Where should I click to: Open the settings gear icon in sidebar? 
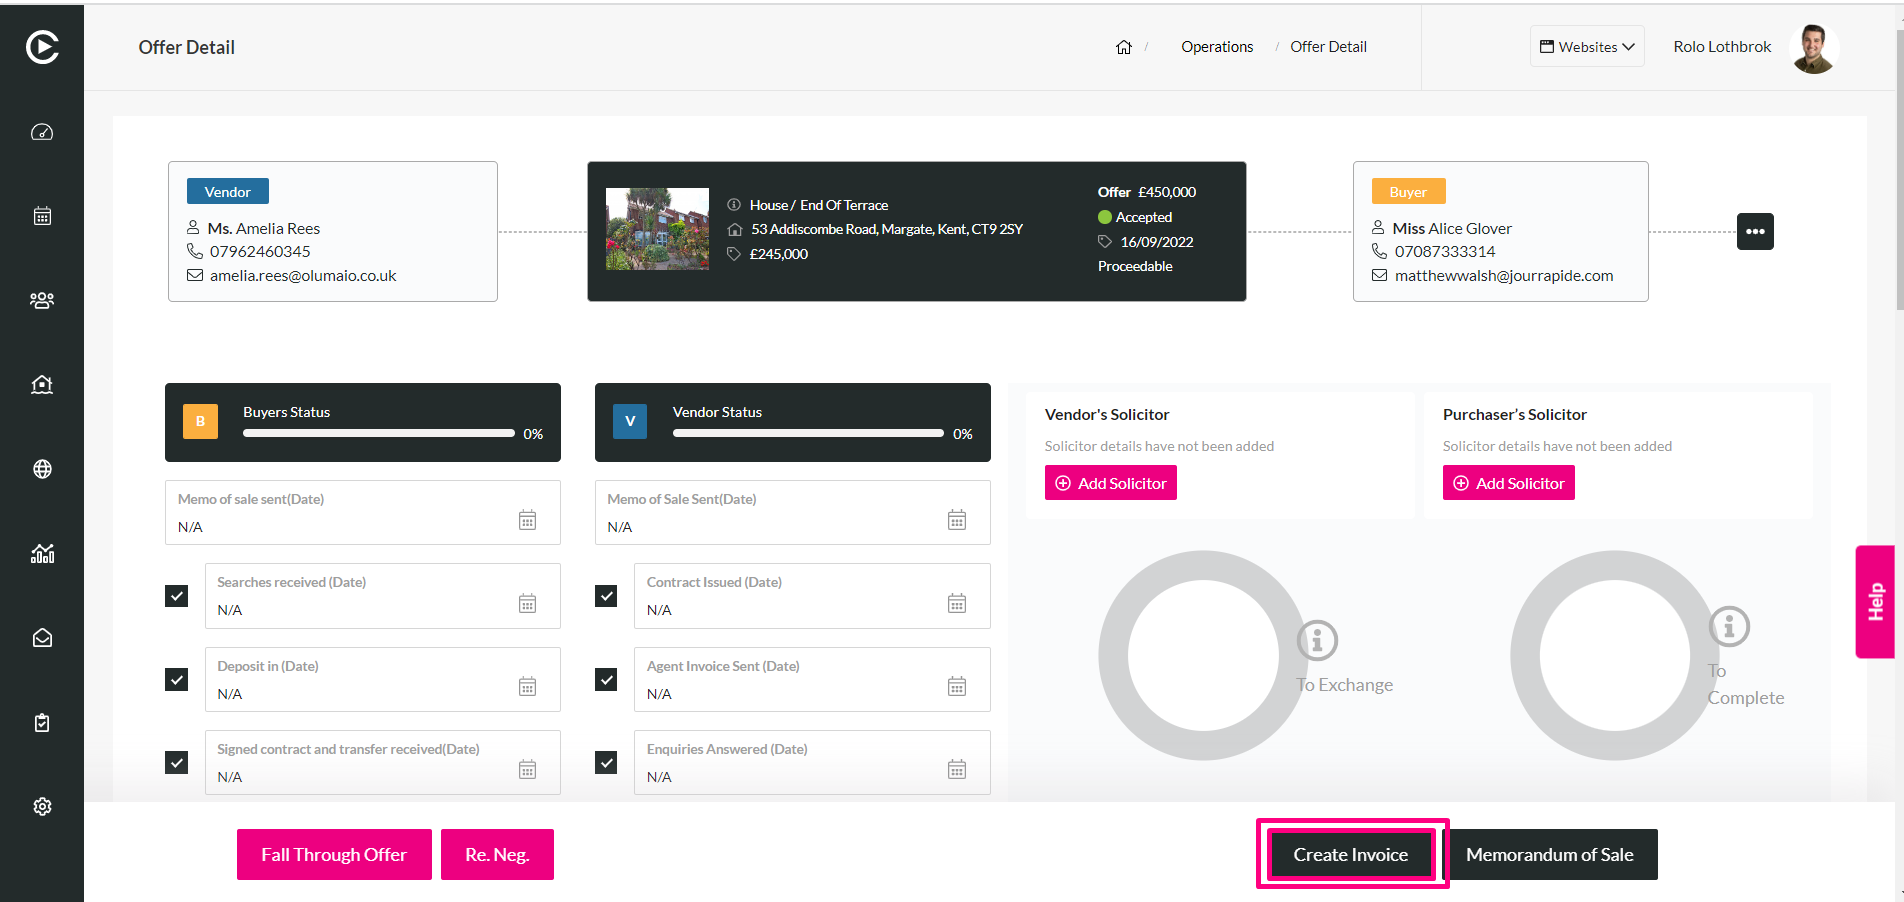(42, 806)
